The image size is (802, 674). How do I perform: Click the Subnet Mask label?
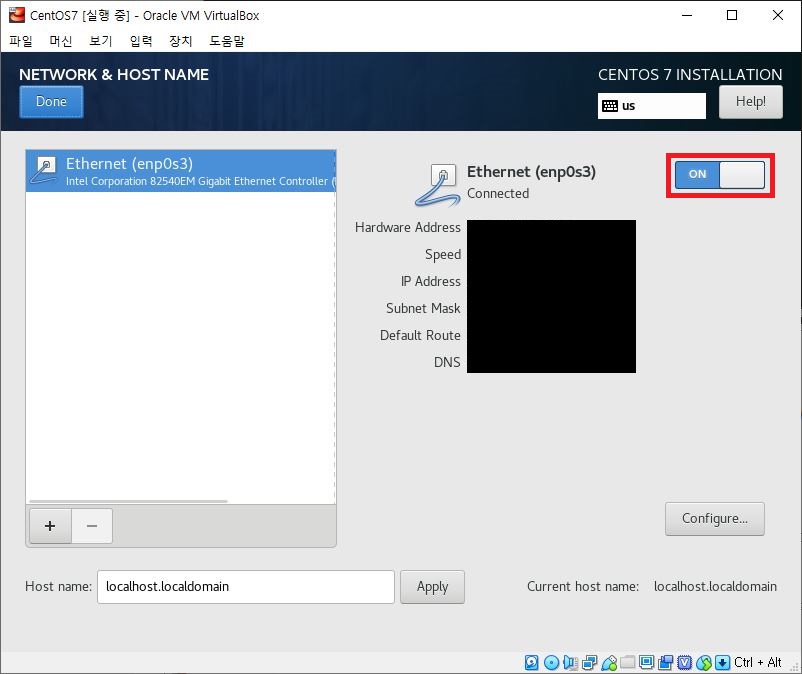[423, 308]
